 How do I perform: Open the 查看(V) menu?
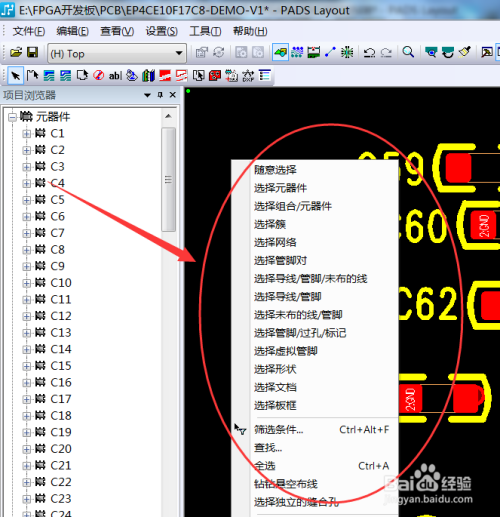pos(117,31)
